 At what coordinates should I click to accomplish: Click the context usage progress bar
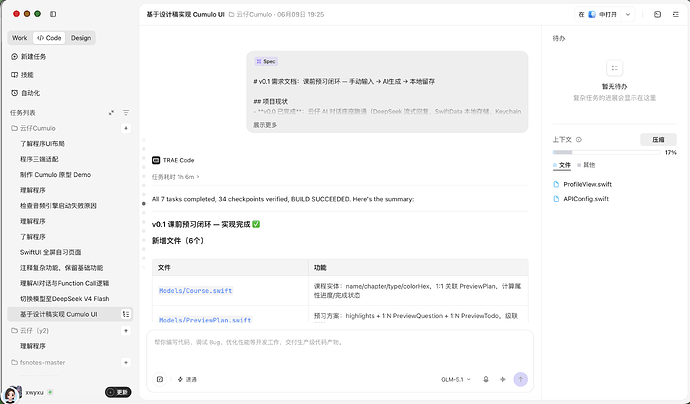(606, 152)
